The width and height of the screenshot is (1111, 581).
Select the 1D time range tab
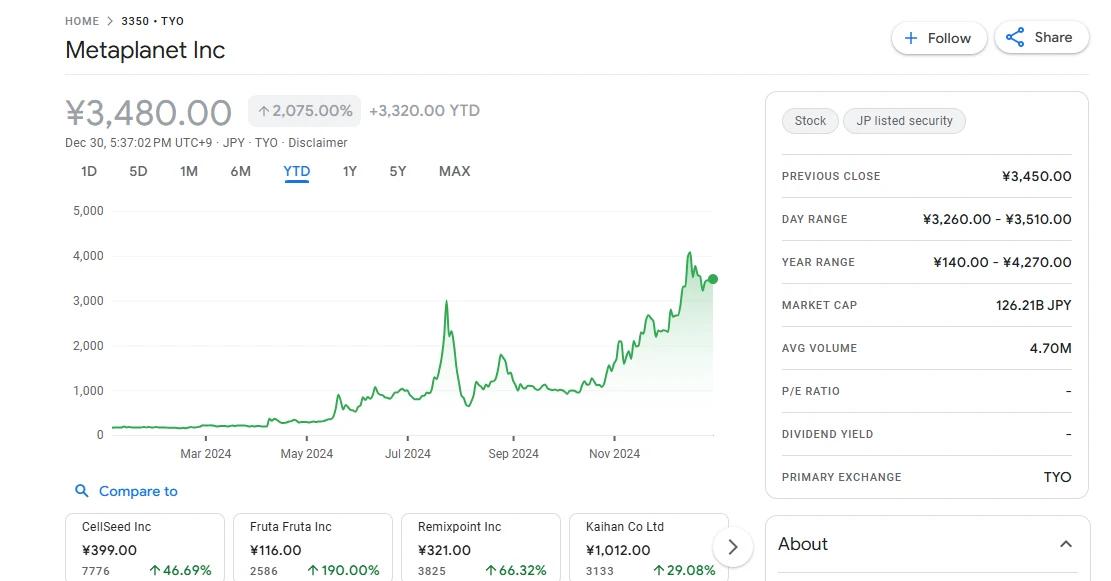click(89, 171)
